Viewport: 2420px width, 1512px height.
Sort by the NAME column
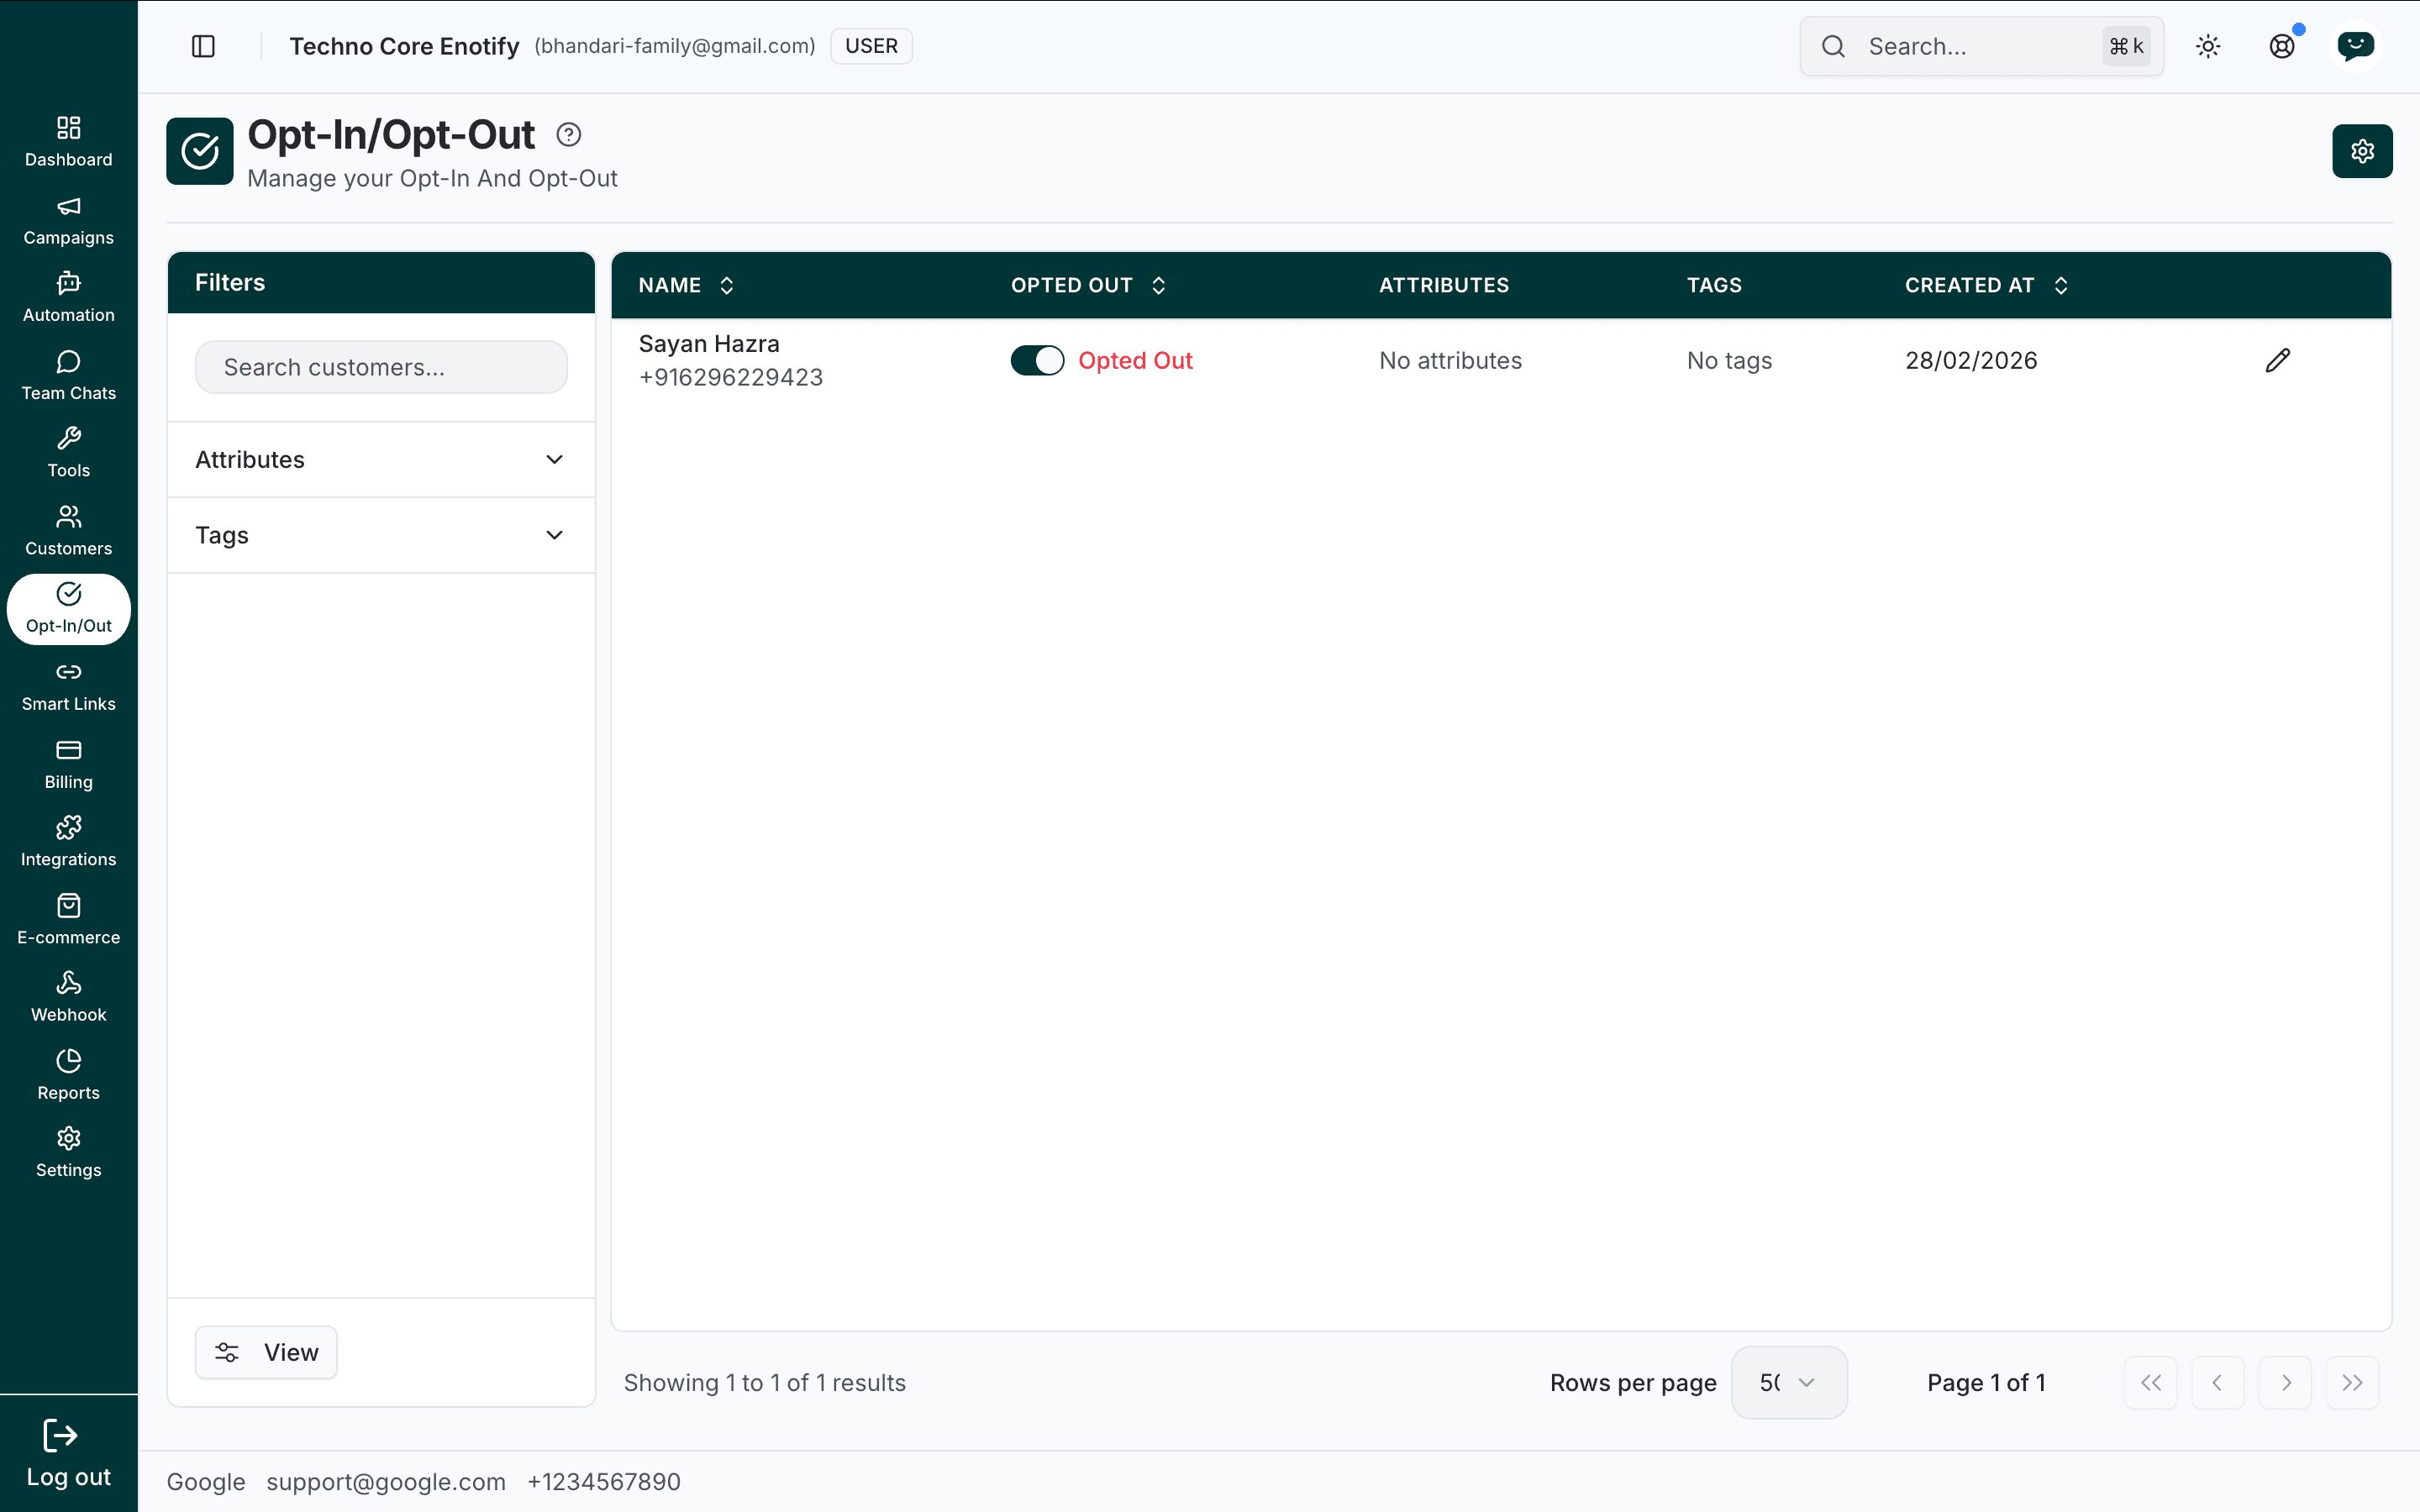pyautogui.click(x=686, y=285)
